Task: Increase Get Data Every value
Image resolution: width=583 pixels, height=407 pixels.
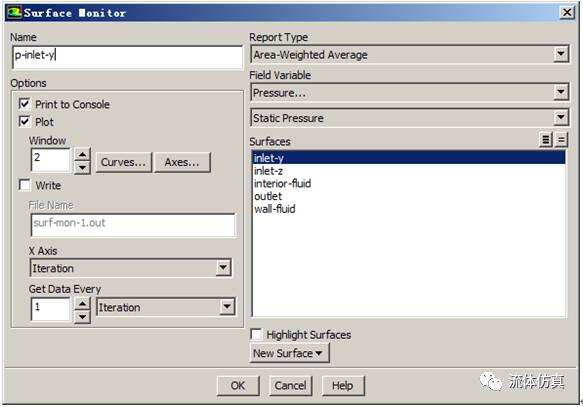Action: pyautogui.click(x=82, y=304)
